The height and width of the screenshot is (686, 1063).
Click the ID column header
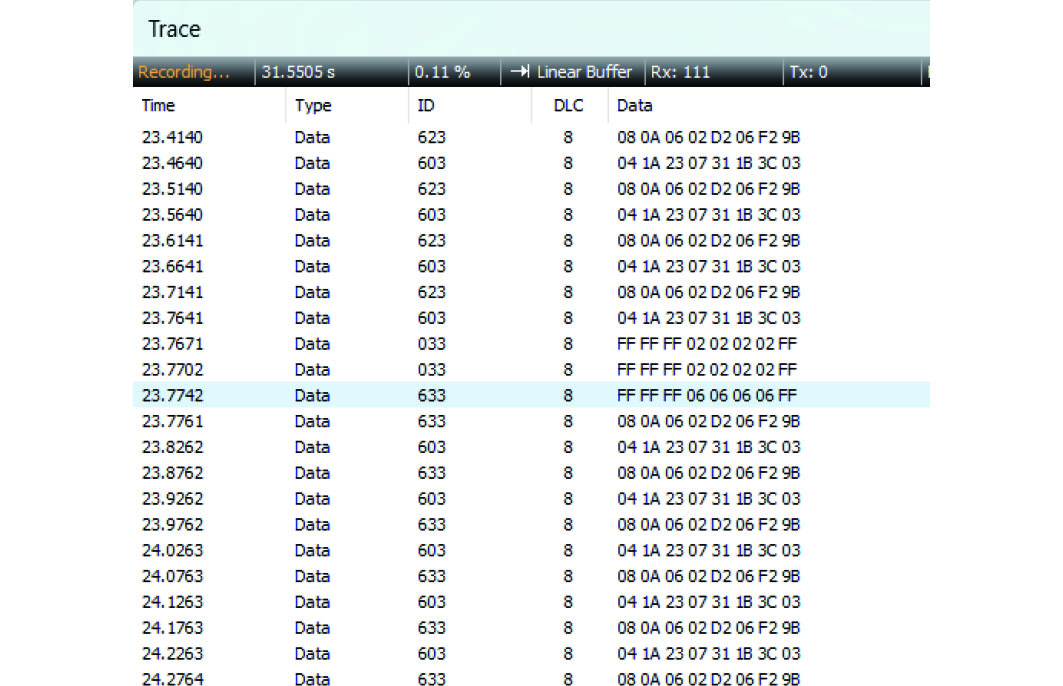426,105
